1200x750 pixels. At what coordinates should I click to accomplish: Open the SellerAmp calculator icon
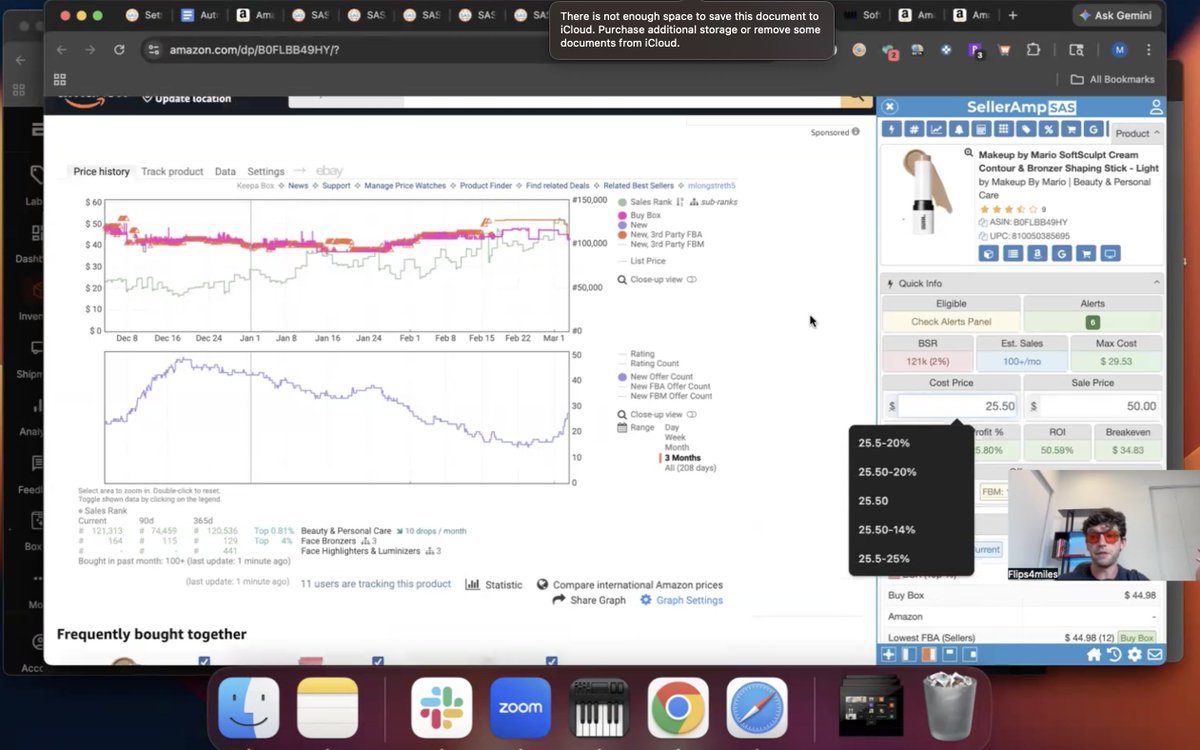tap(982, 129)
